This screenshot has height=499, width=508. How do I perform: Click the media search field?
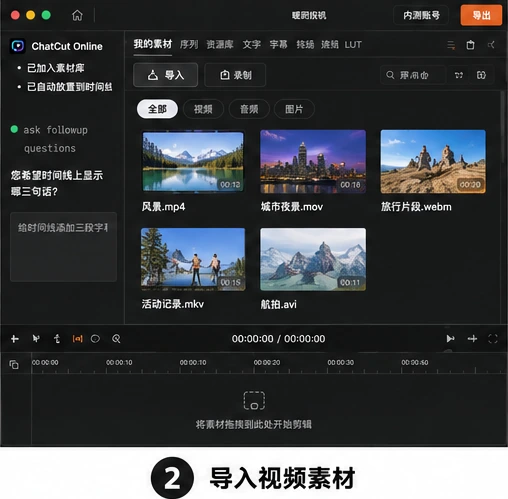[413, 75]
